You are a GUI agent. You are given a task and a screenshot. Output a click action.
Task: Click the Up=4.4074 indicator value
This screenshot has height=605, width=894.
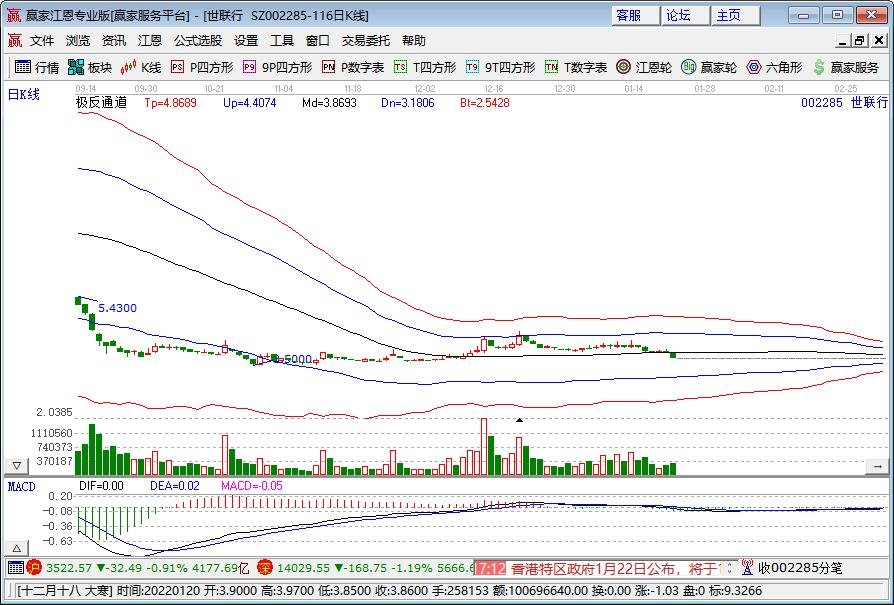point(250,103)
